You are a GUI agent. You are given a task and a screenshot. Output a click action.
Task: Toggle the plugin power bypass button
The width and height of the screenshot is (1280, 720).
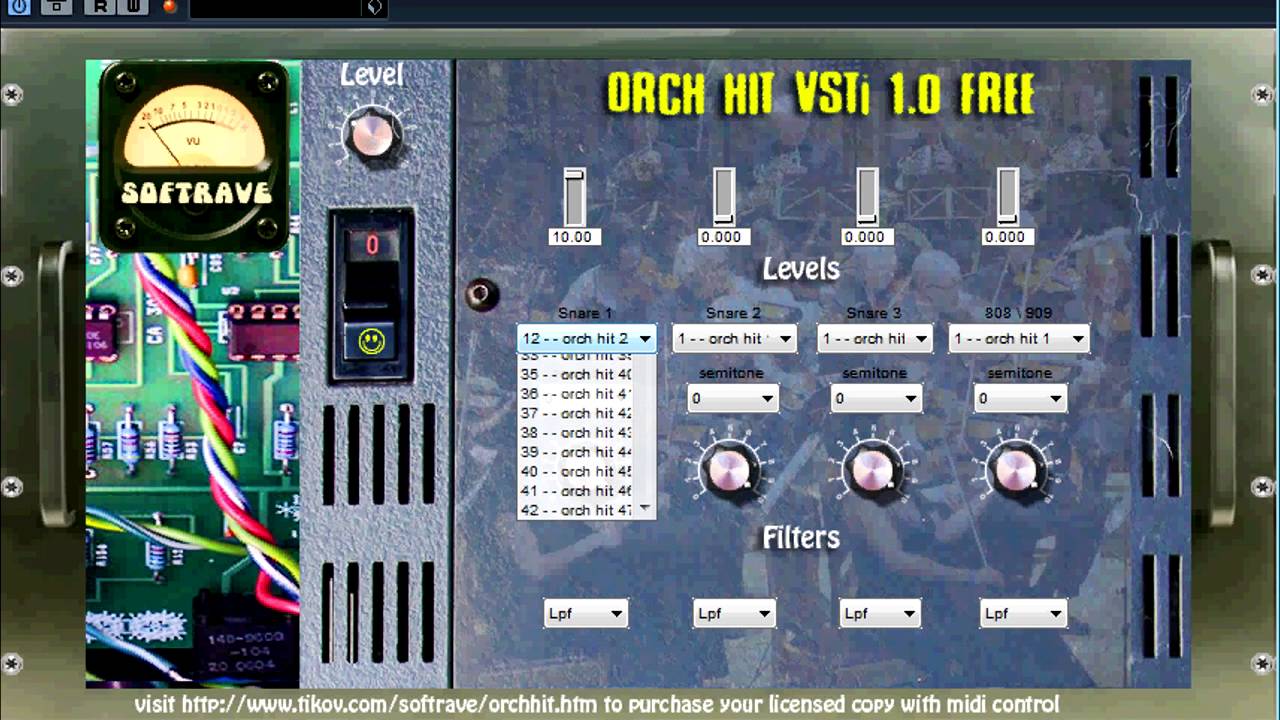click(x=19, y=6)
